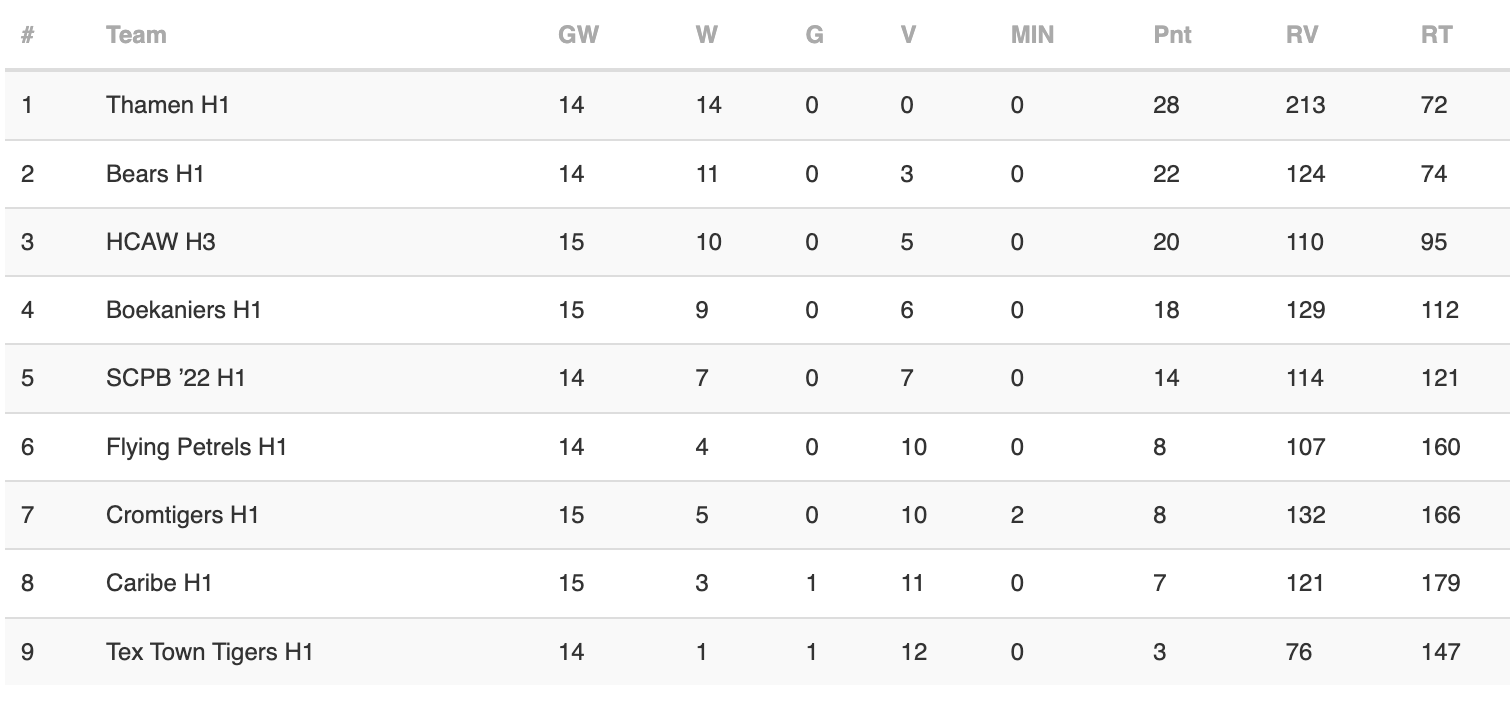Click the RV column header

pyautogui.click(x=1302, y=35)
